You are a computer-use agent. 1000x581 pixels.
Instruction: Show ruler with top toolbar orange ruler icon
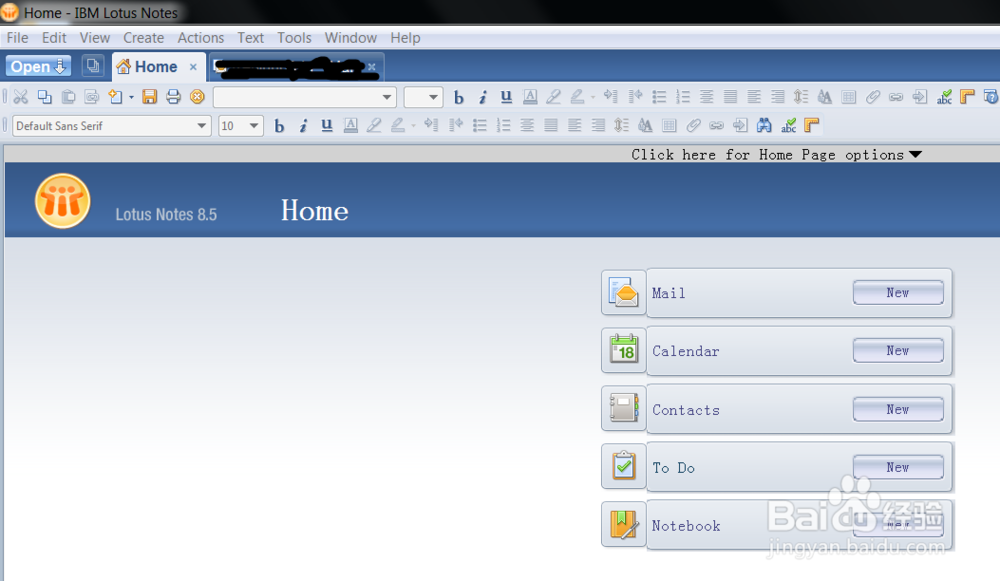(967, 97)
